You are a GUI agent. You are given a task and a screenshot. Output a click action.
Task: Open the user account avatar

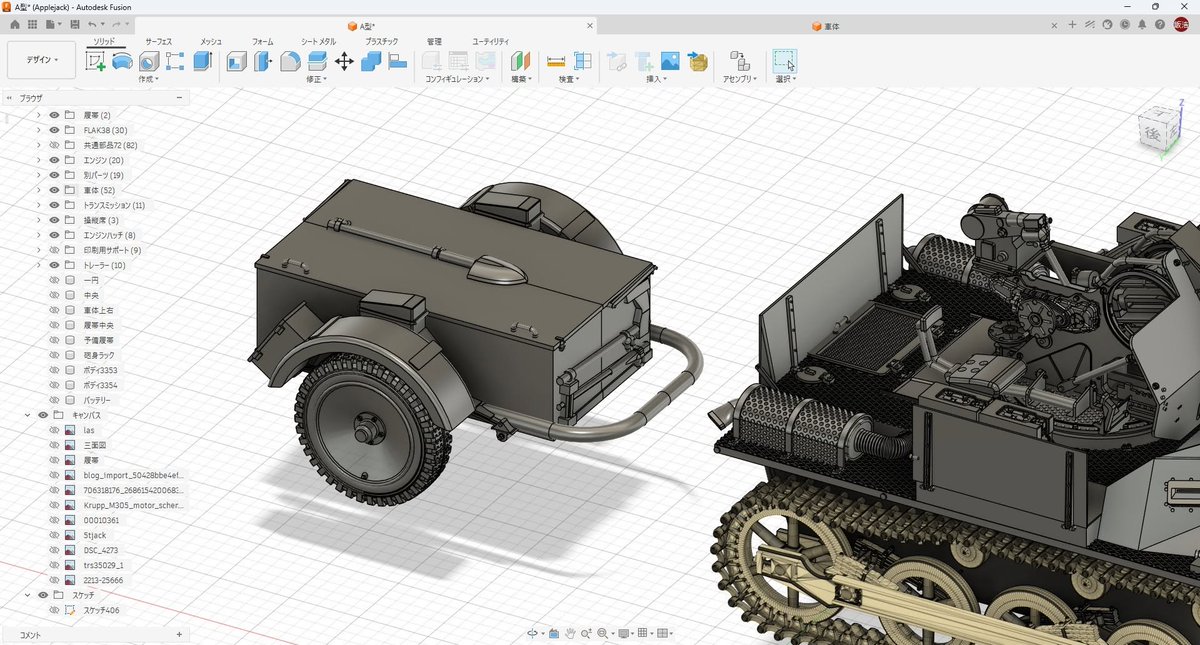[1181, 24]
